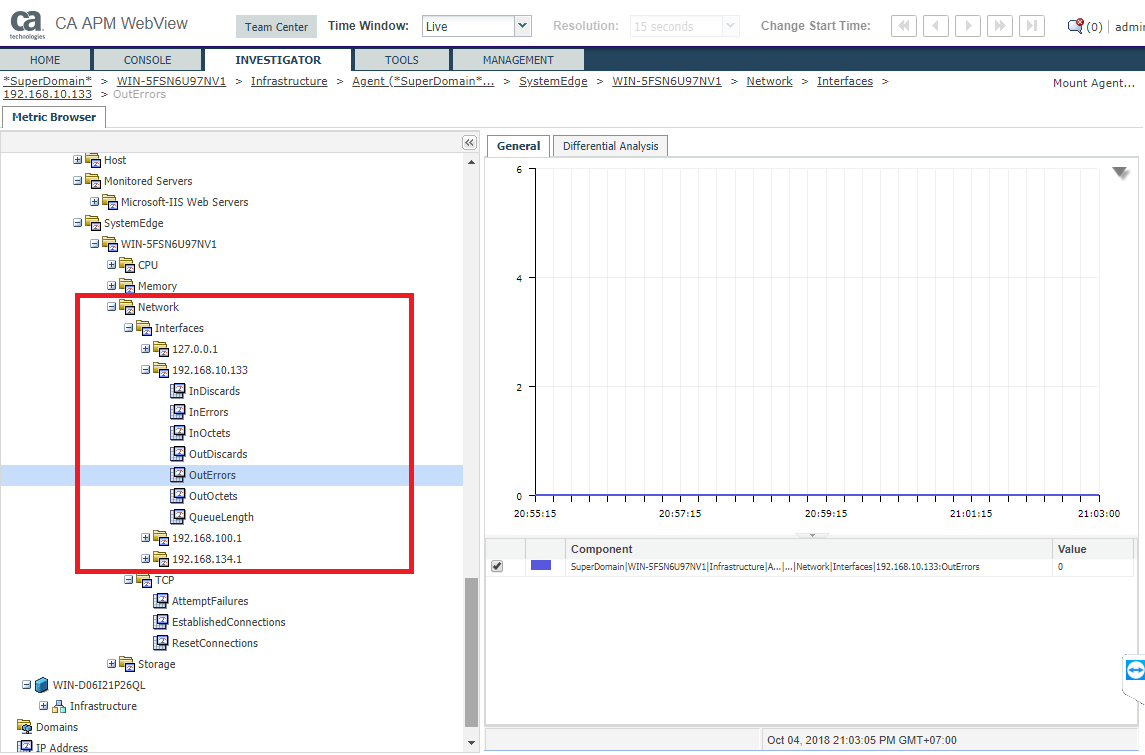
Task: Fast-forward the start time
Action: pyautogui.click(x=1000, y=26)
